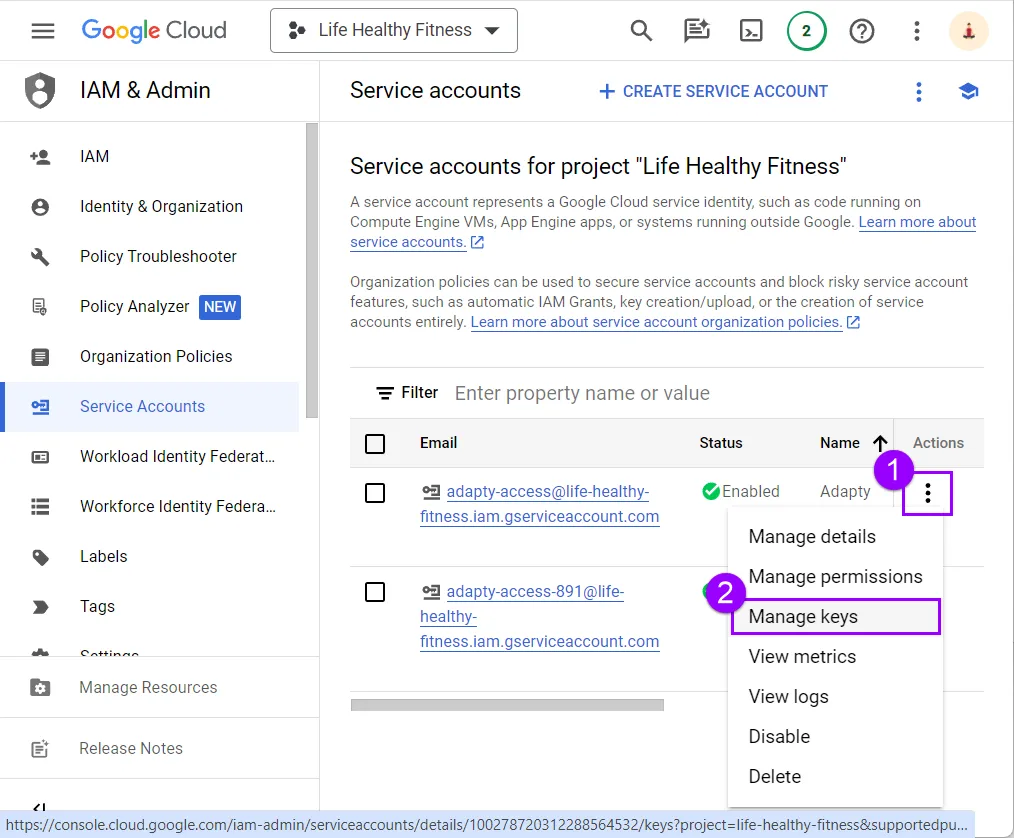1014x838 pixels.
Task: Select the adapty-access-891 row checkbox
Action: tap(375, 592)
